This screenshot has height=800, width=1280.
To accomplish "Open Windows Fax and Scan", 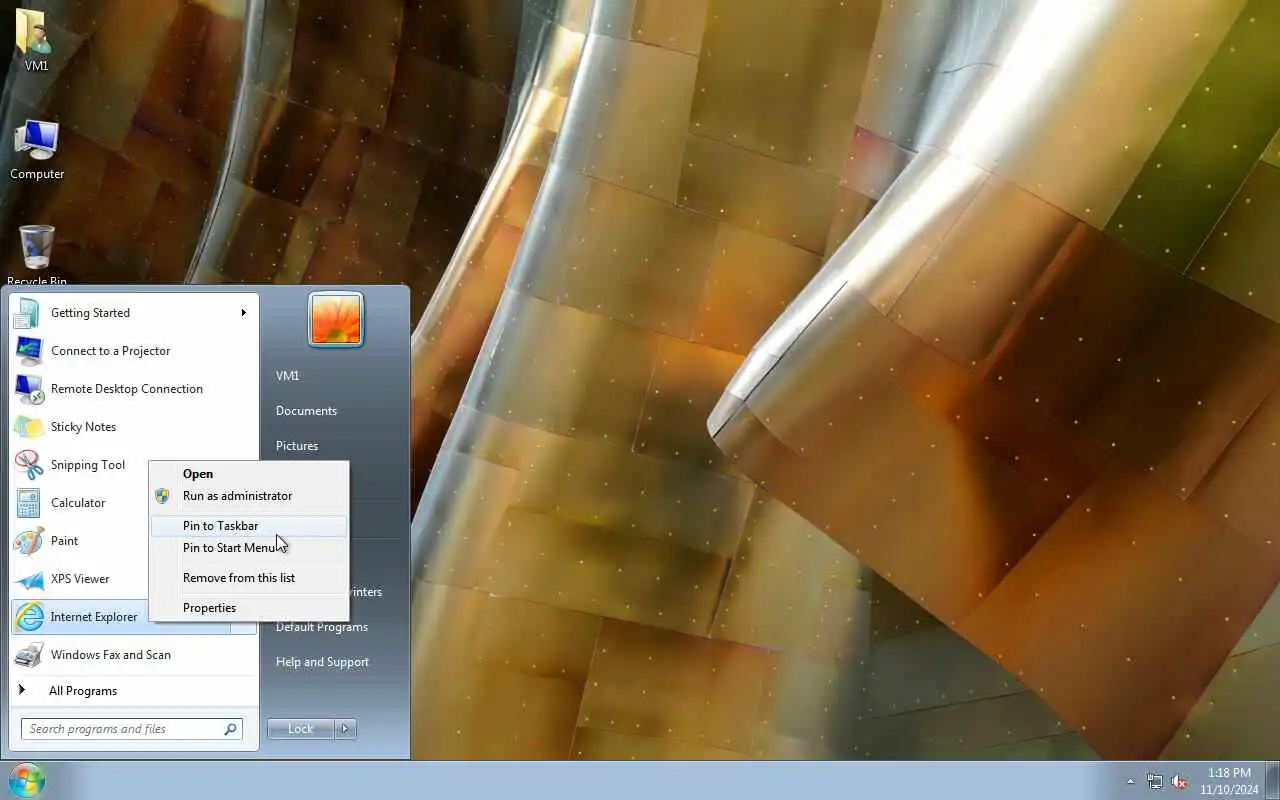I will point(134,655).
